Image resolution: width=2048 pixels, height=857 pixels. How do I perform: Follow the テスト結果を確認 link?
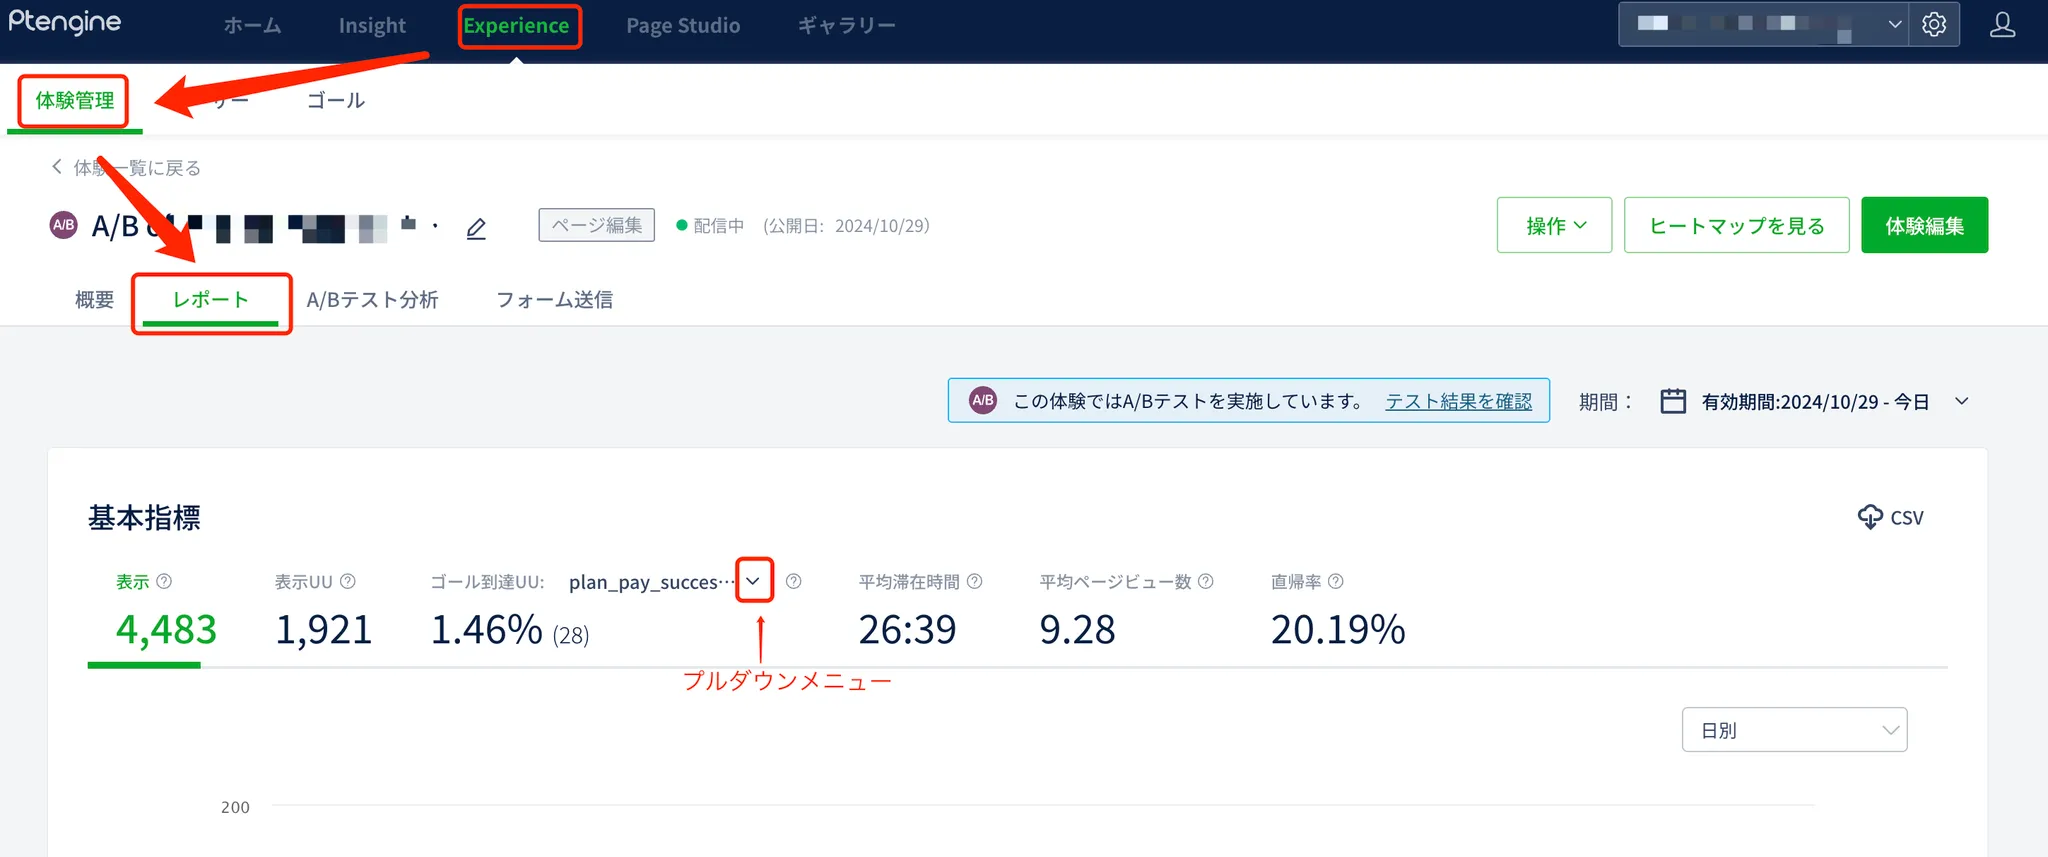1458,401
